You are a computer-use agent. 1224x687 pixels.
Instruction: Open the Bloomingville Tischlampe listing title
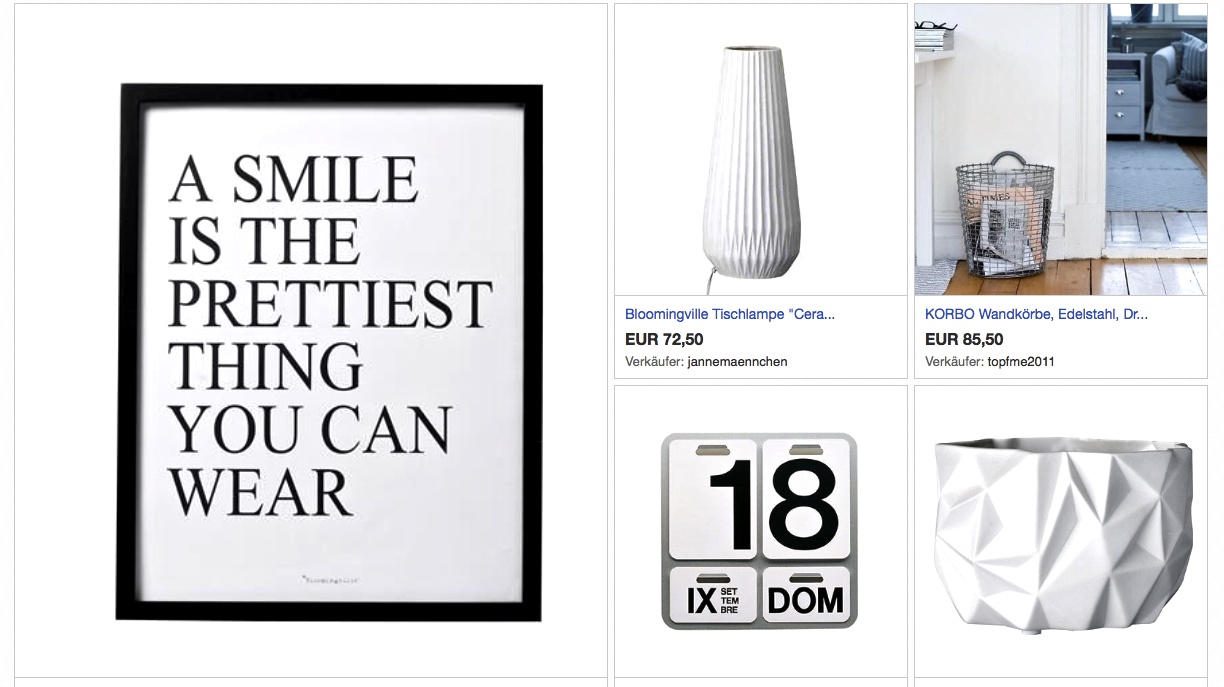(730, 314)
